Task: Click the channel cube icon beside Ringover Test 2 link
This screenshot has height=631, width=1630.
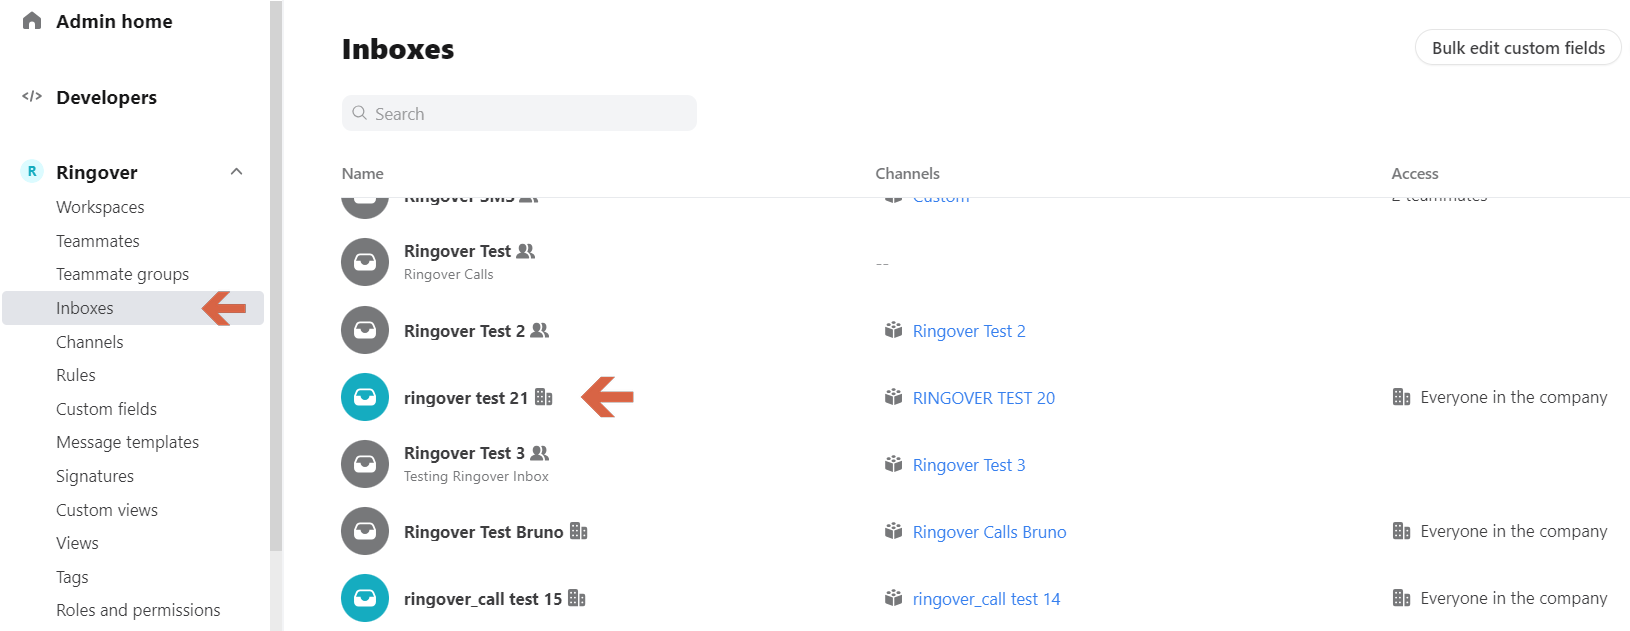Action: click(894, 330)
